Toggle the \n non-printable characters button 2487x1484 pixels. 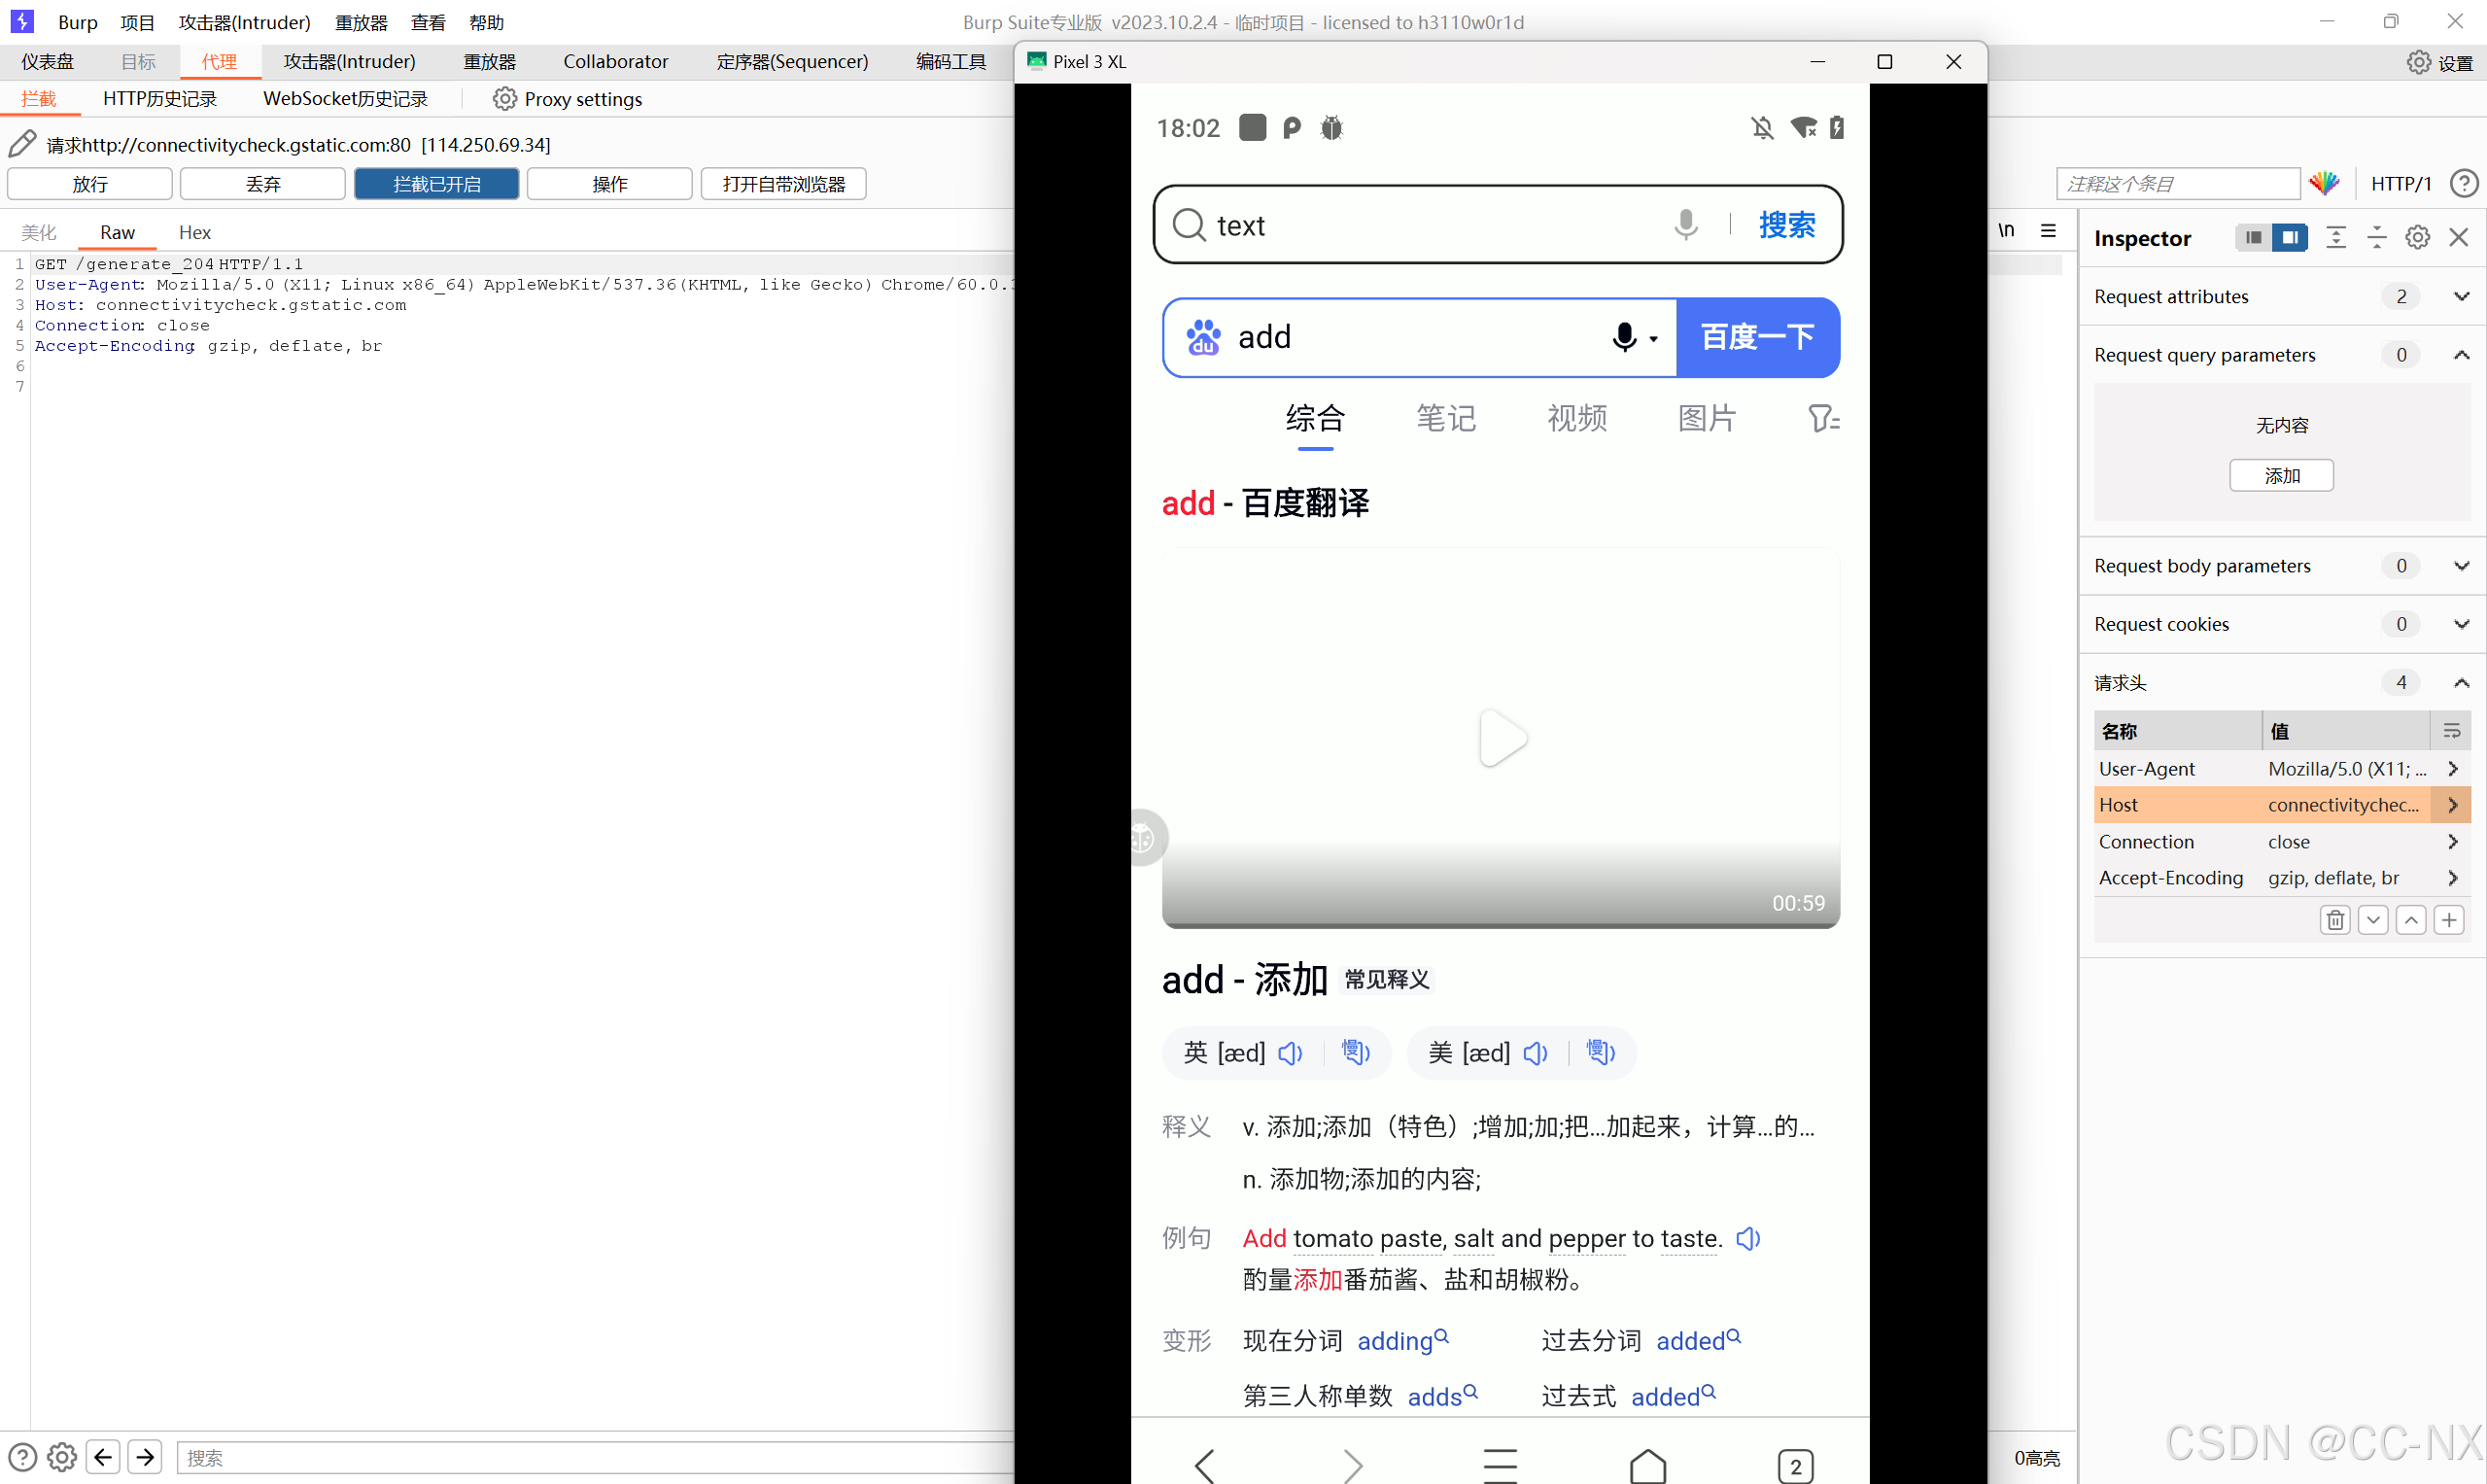2006,230
